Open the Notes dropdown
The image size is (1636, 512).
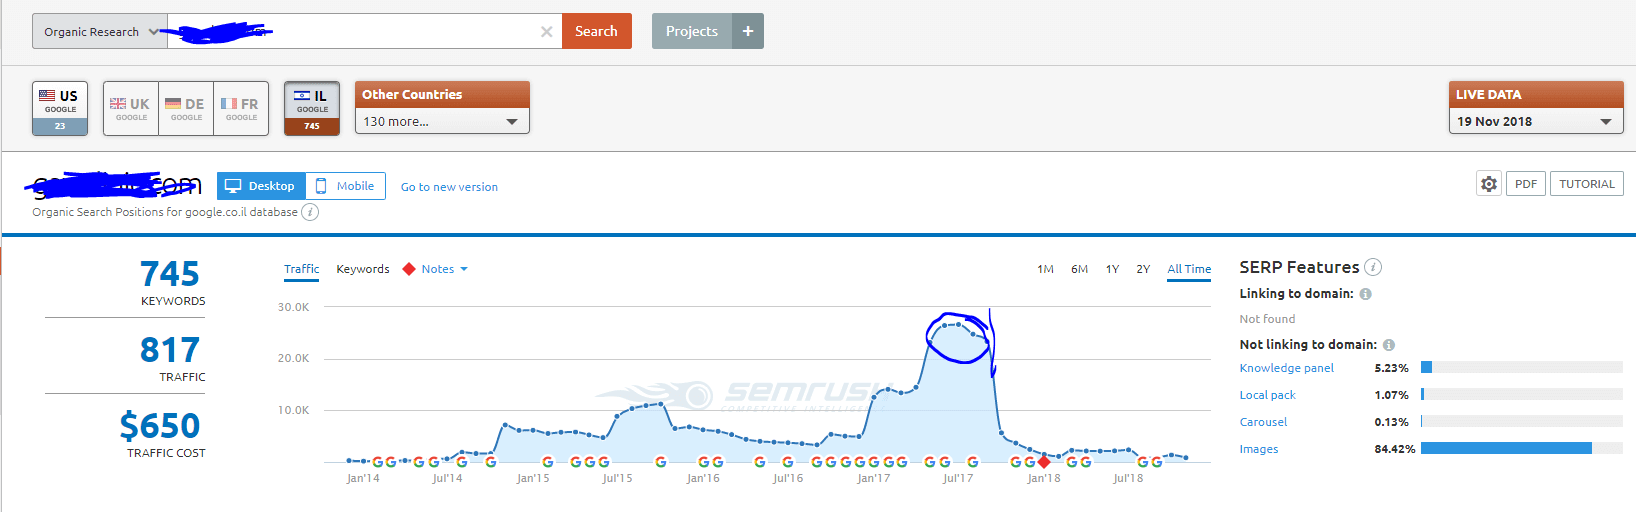(444, 269)
